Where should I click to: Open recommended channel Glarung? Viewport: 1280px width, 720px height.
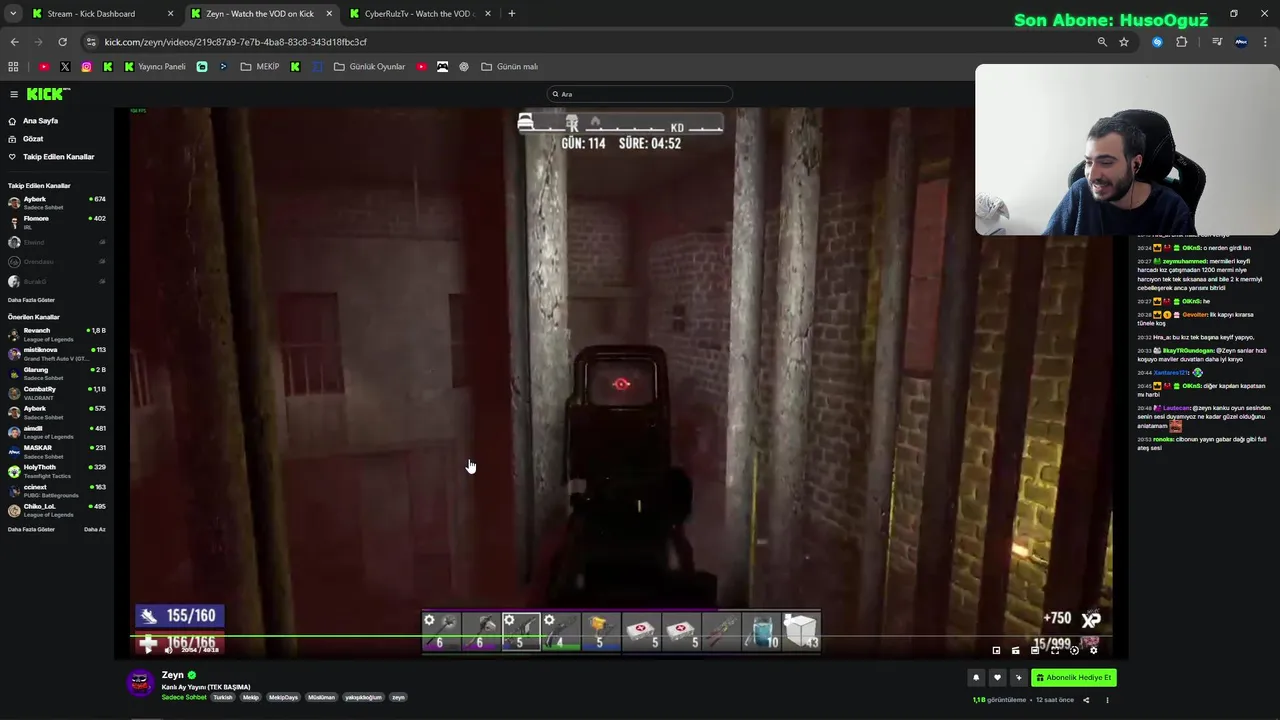point(57,373)
